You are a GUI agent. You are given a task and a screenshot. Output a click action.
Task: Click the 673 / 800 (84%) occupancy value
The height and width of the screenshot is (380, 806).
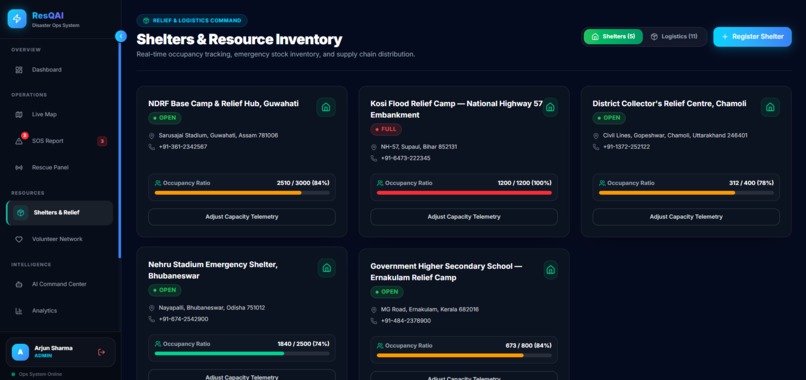pos(528,346)
